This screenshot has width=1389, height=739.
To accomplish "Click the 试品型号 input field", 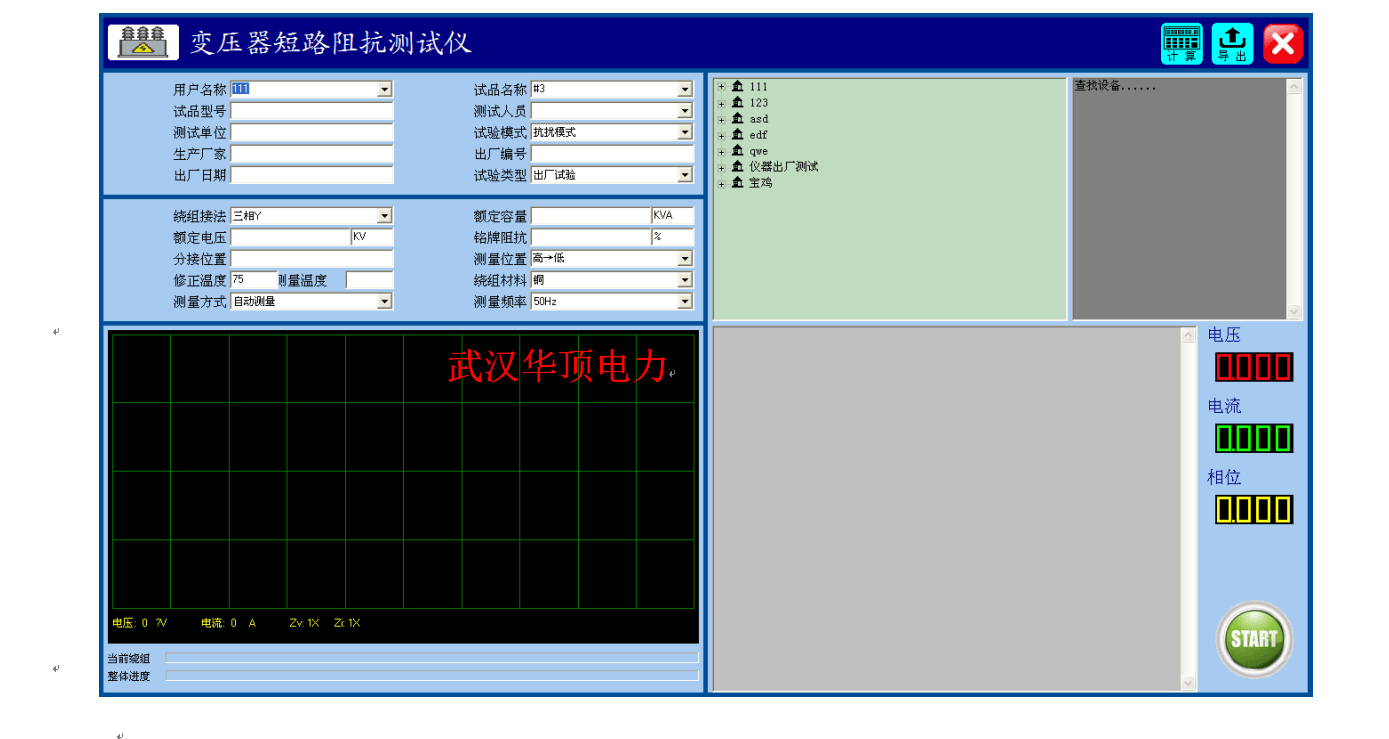I will point(312,111).
